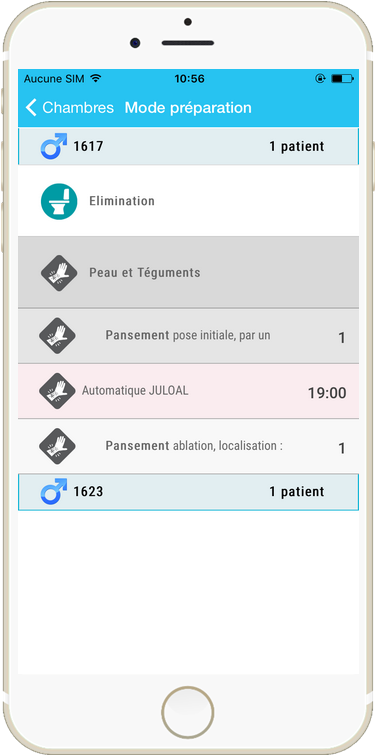Open Pansement pose initiale care item
This screenshot has height=756, width=376.
pyautogui.click(x=188, y=336)
